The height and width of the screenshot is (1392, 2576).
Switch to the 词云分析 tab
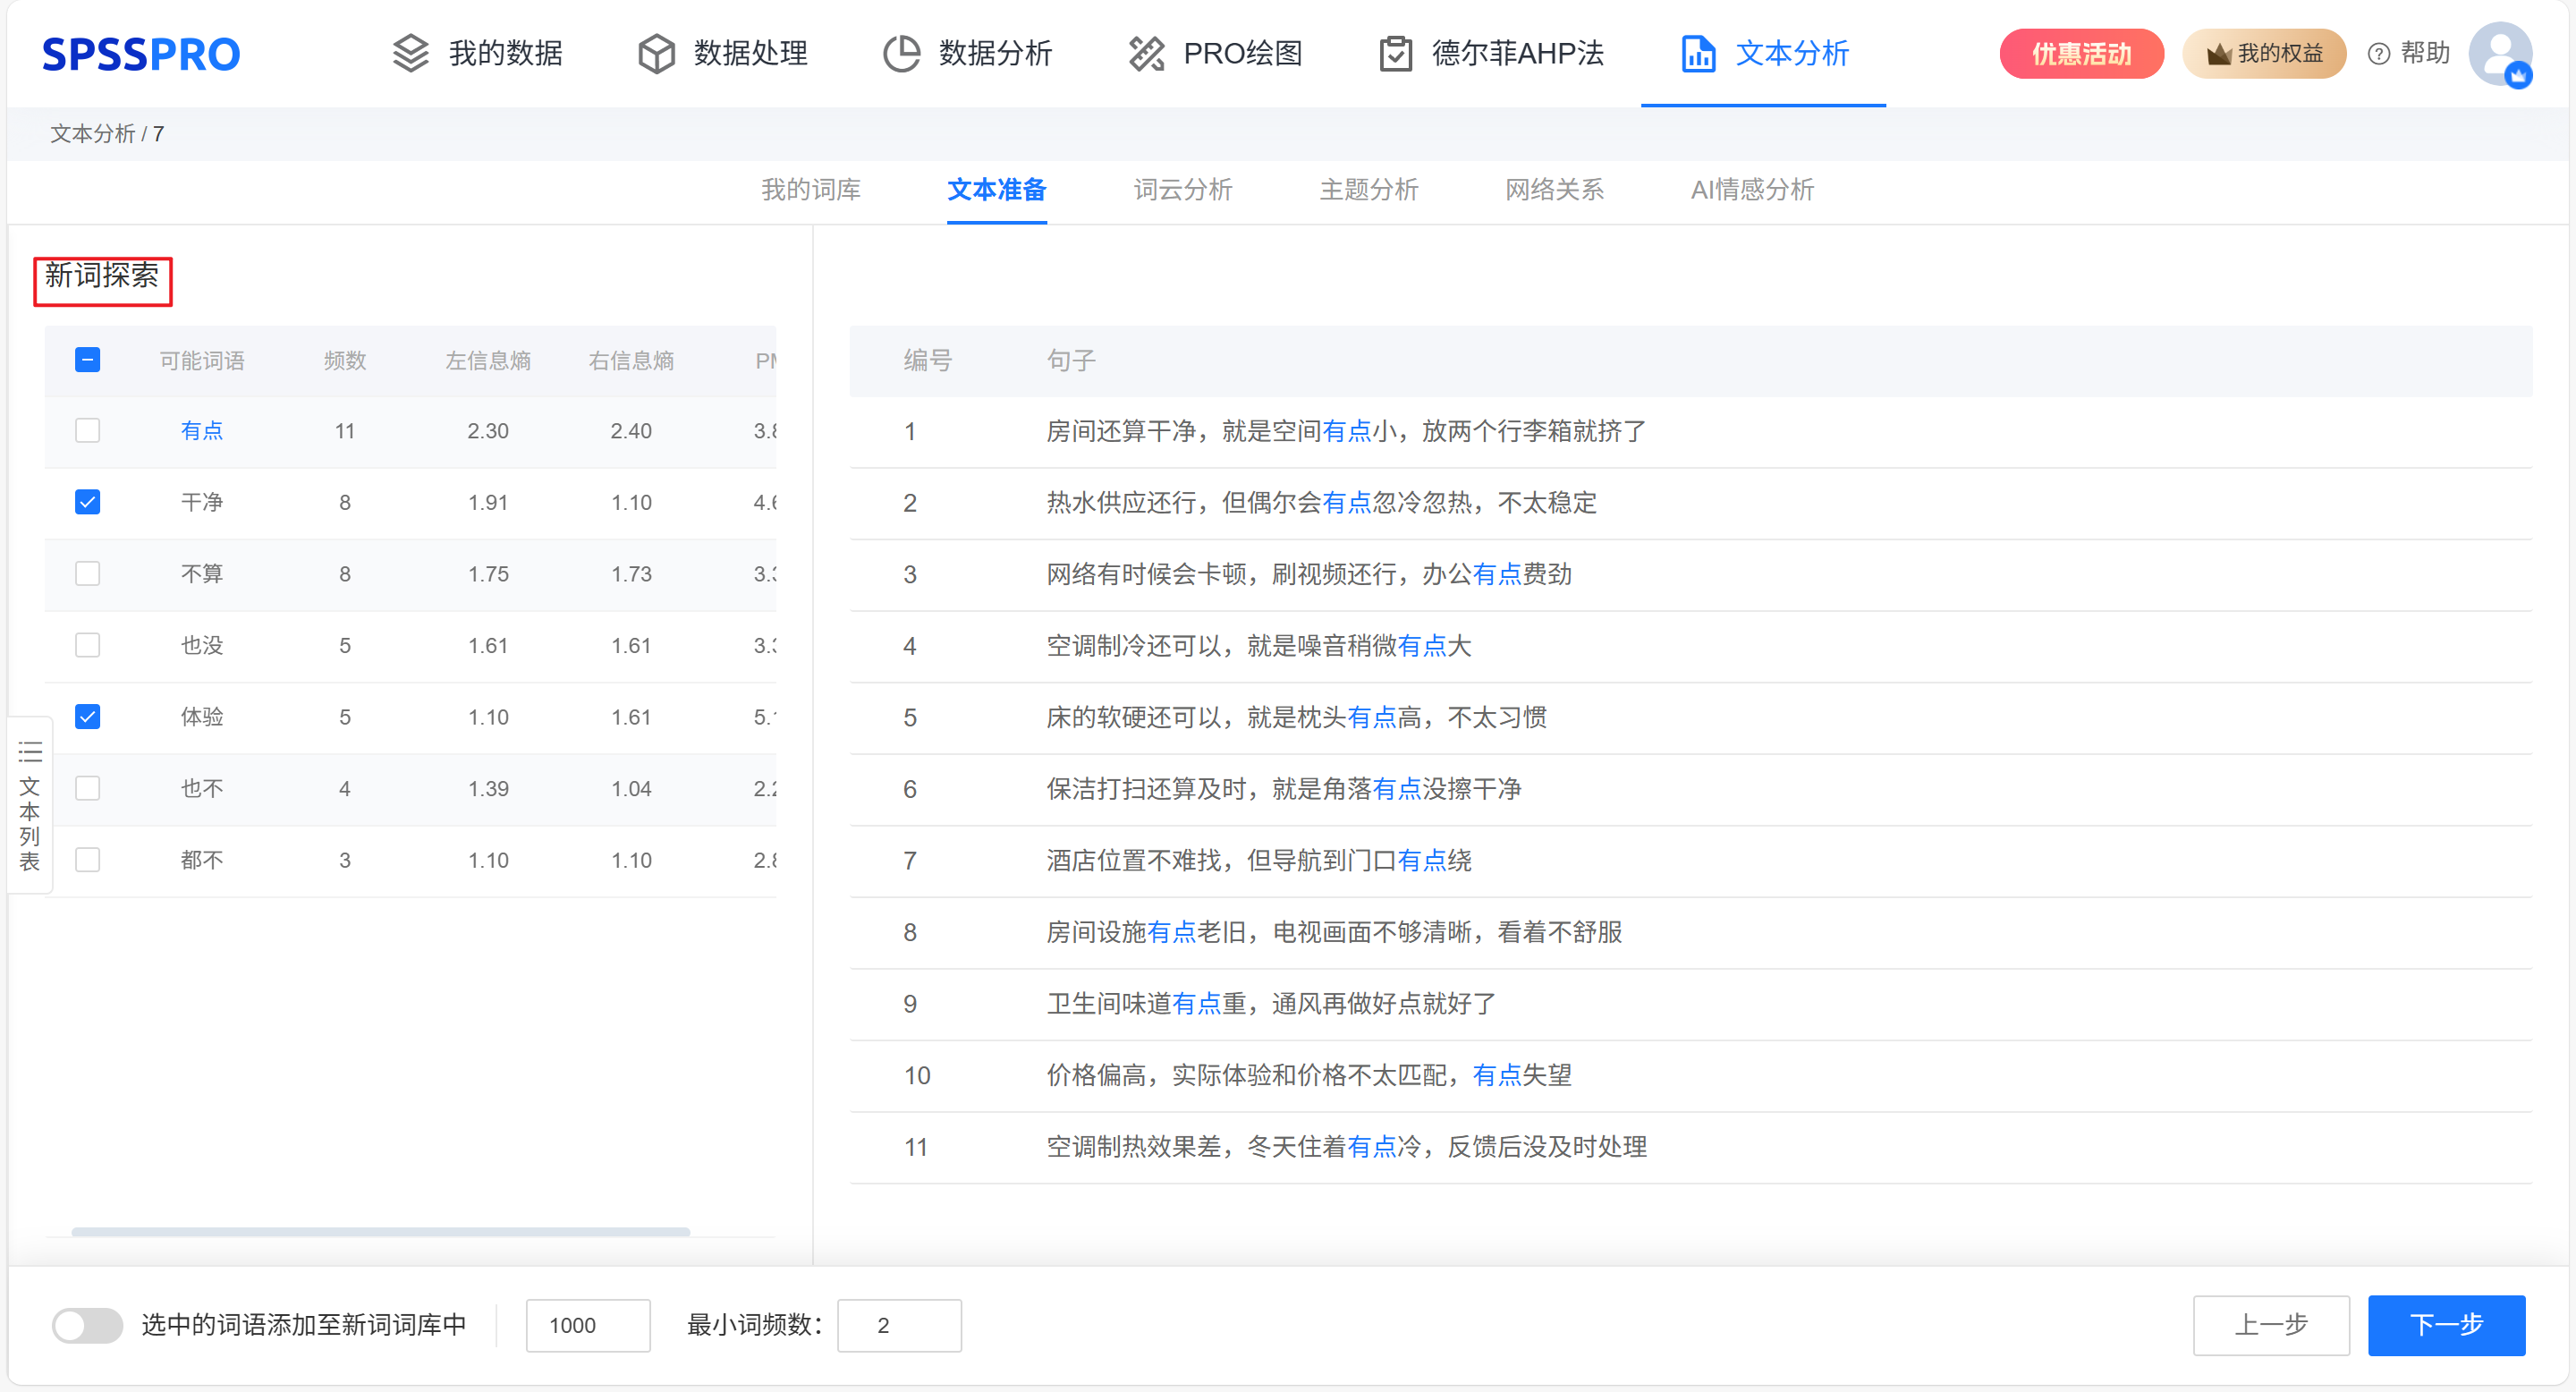point(1182,189)
